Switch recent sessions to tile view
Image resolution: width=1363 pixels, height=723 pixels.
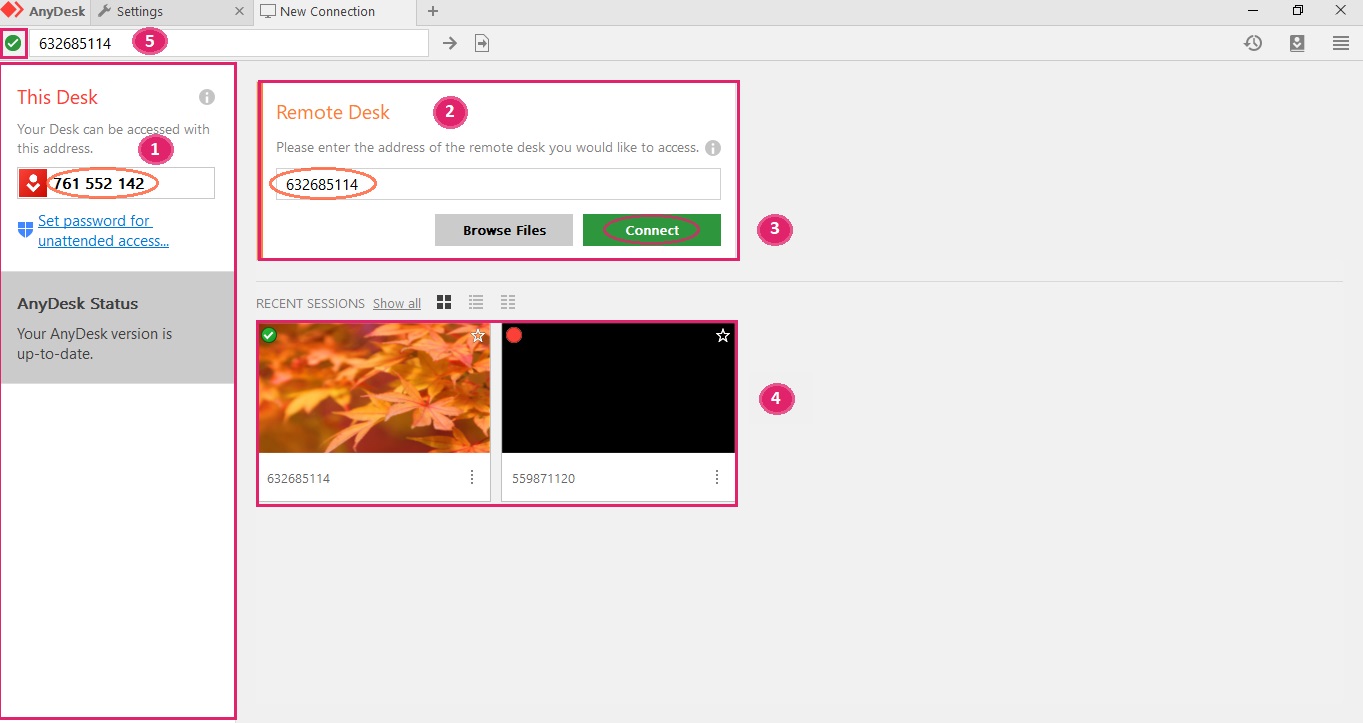(444, 303)
